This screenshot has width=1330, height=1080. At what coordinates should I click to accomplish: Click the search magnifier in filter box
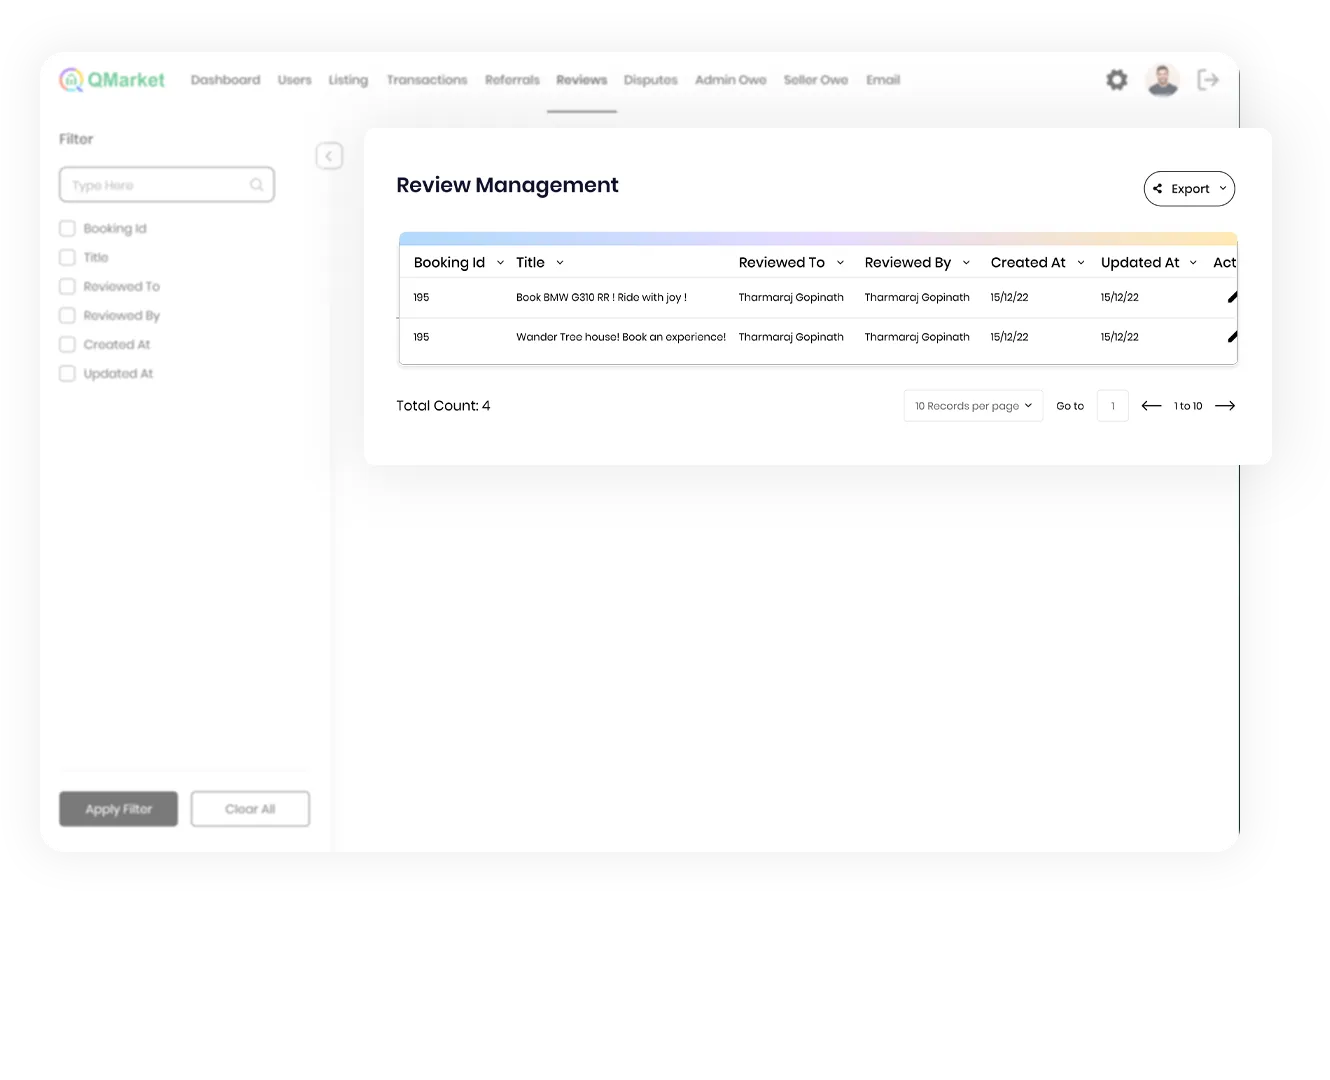click(256, 185)
